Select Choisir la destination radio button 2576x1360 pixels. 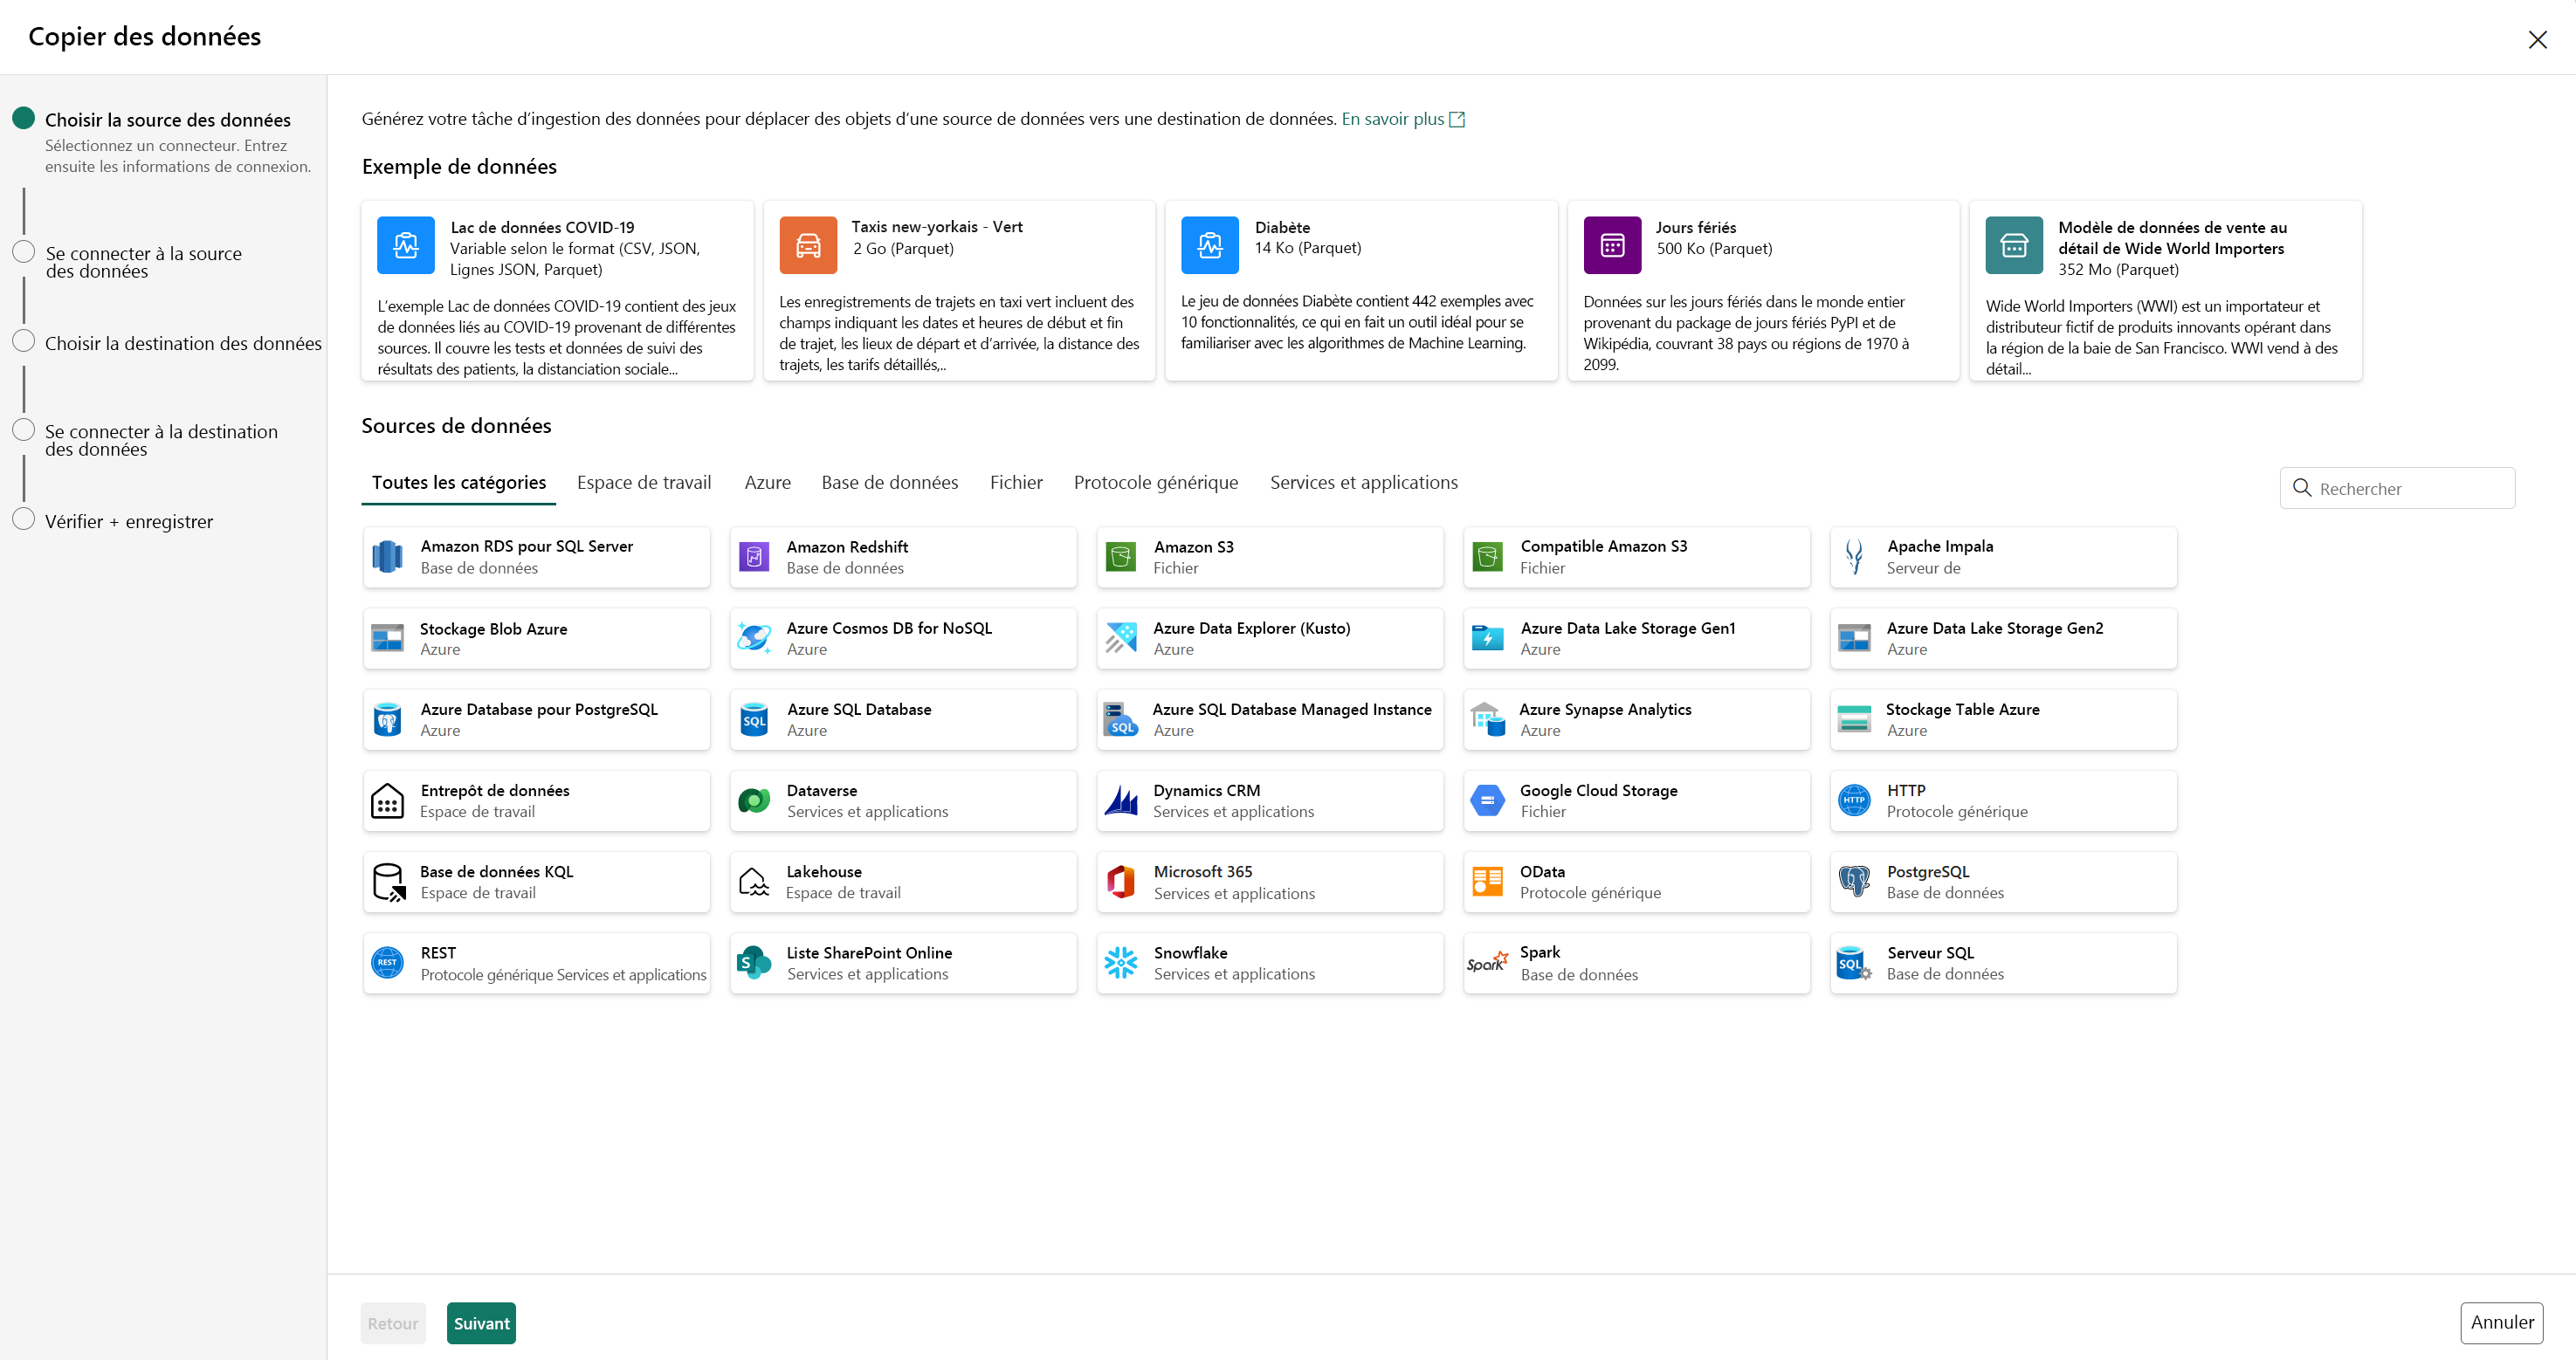[22, 342]
